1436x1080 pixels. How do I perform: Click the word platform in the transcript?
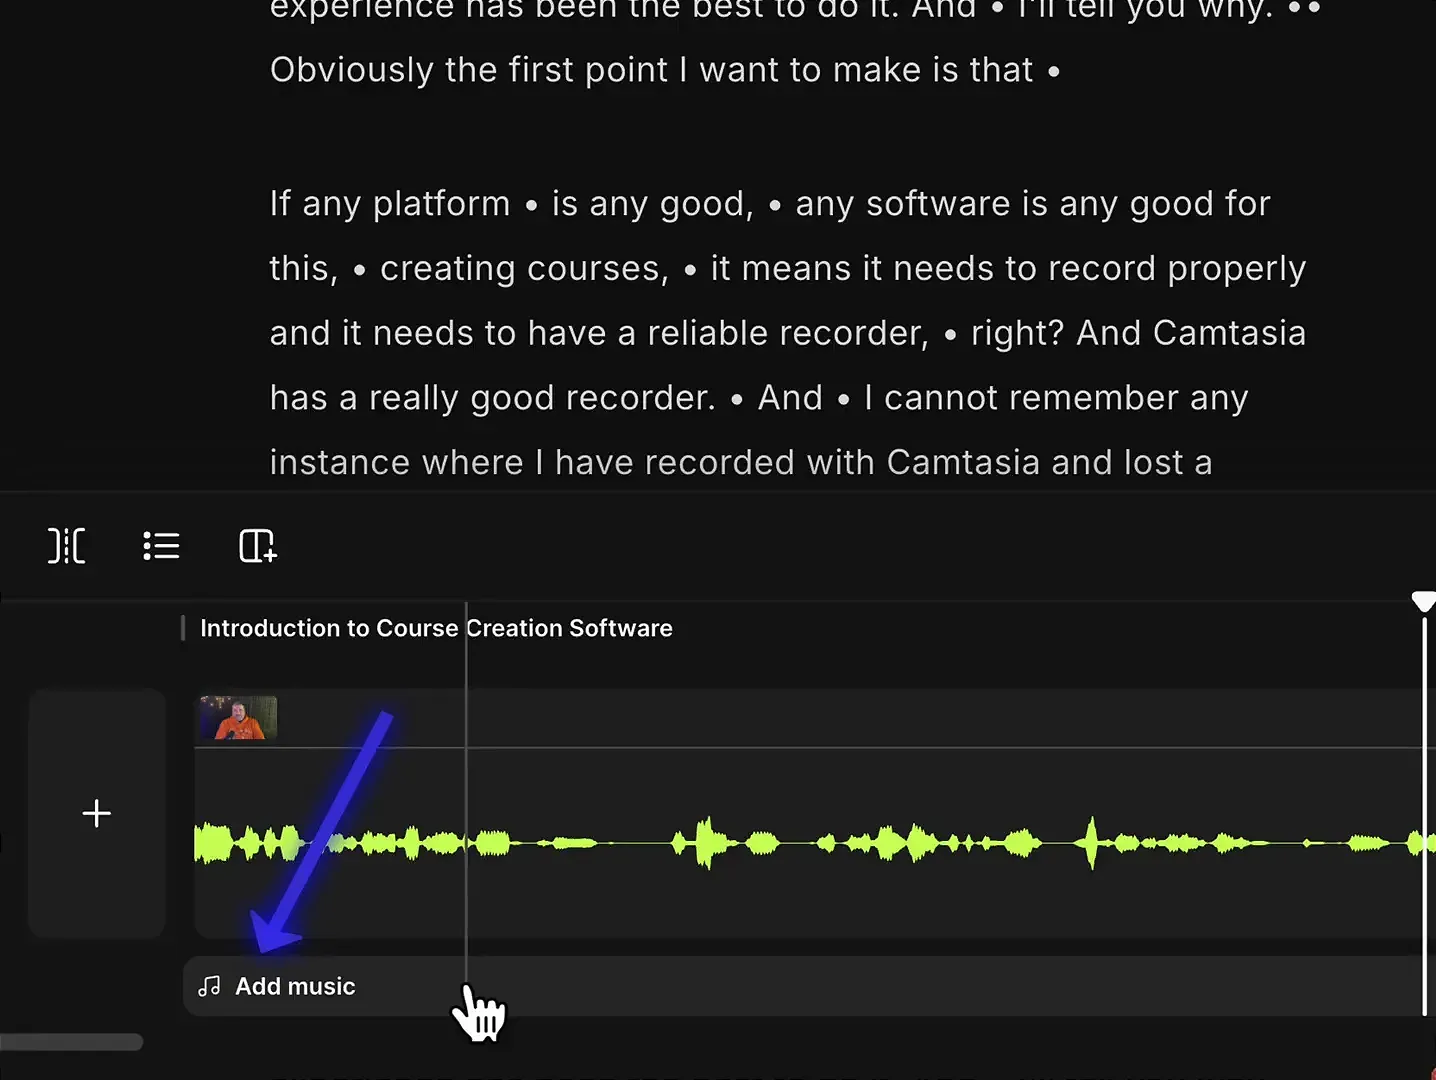tap(444, 203)
